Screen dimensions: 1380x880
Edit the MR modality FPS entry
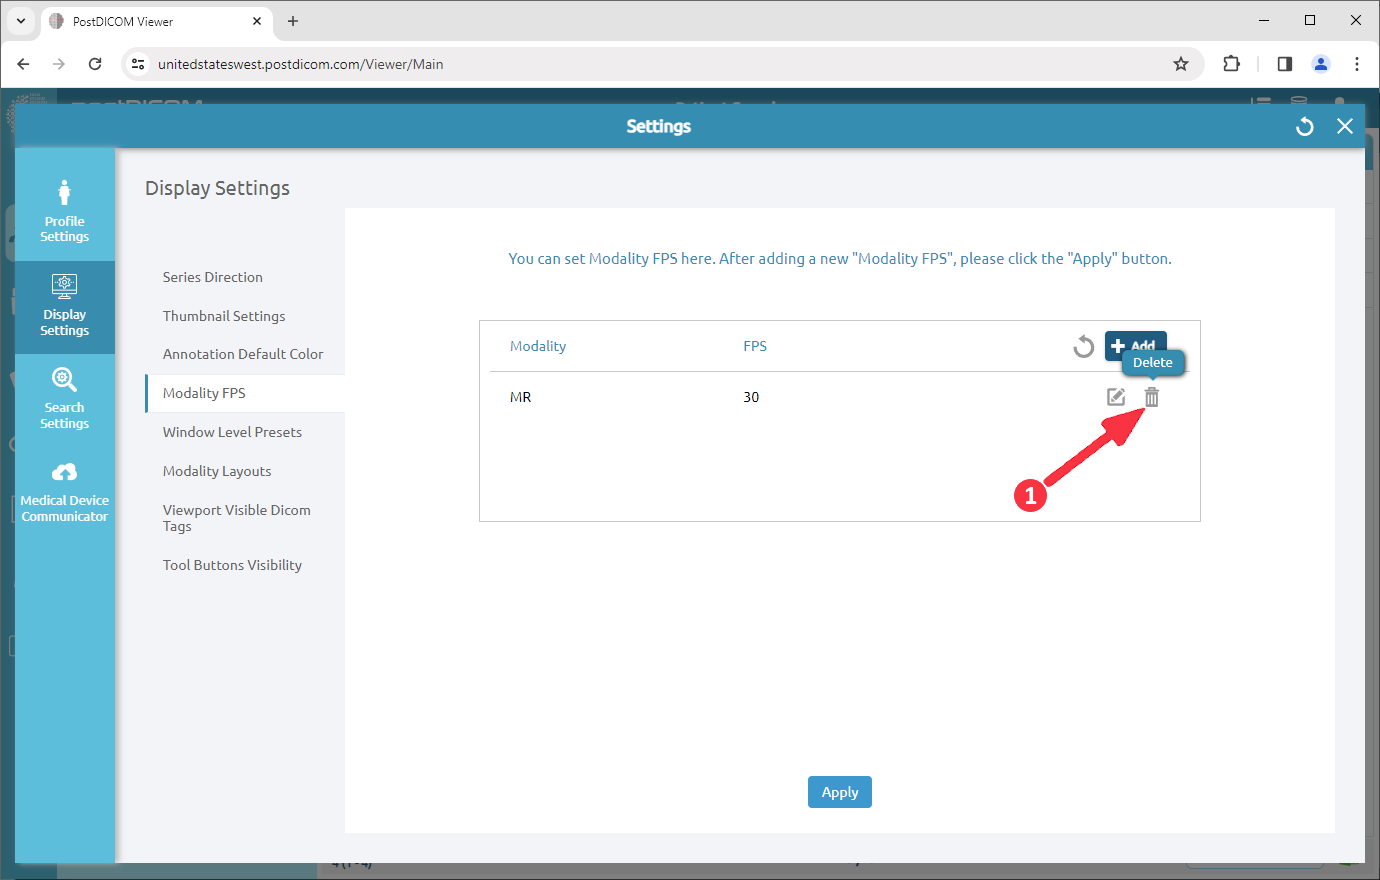1116,397
